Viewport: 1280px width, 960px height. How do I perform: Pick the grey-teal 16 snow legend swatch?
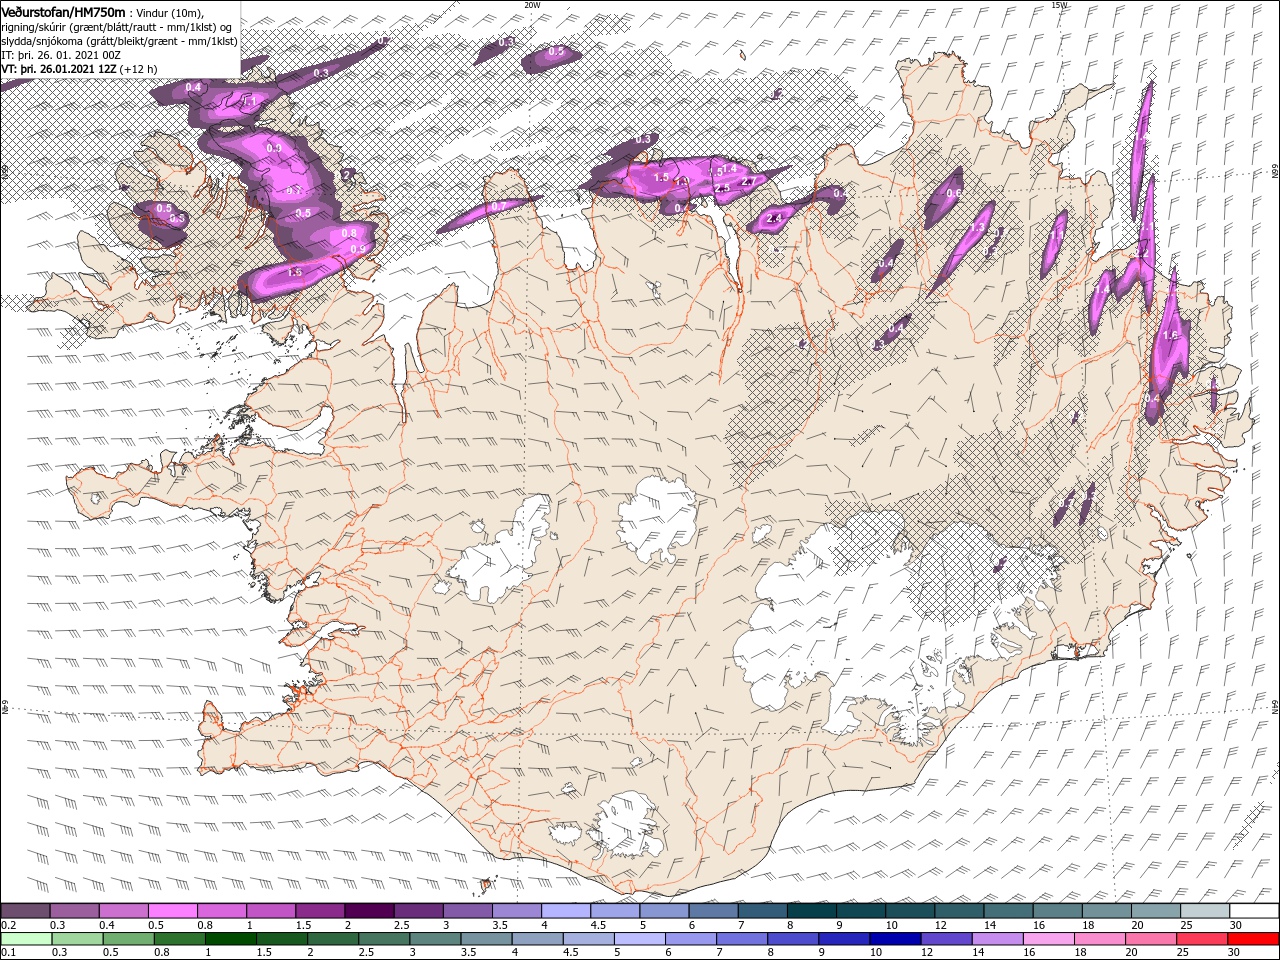point(1058,911)
